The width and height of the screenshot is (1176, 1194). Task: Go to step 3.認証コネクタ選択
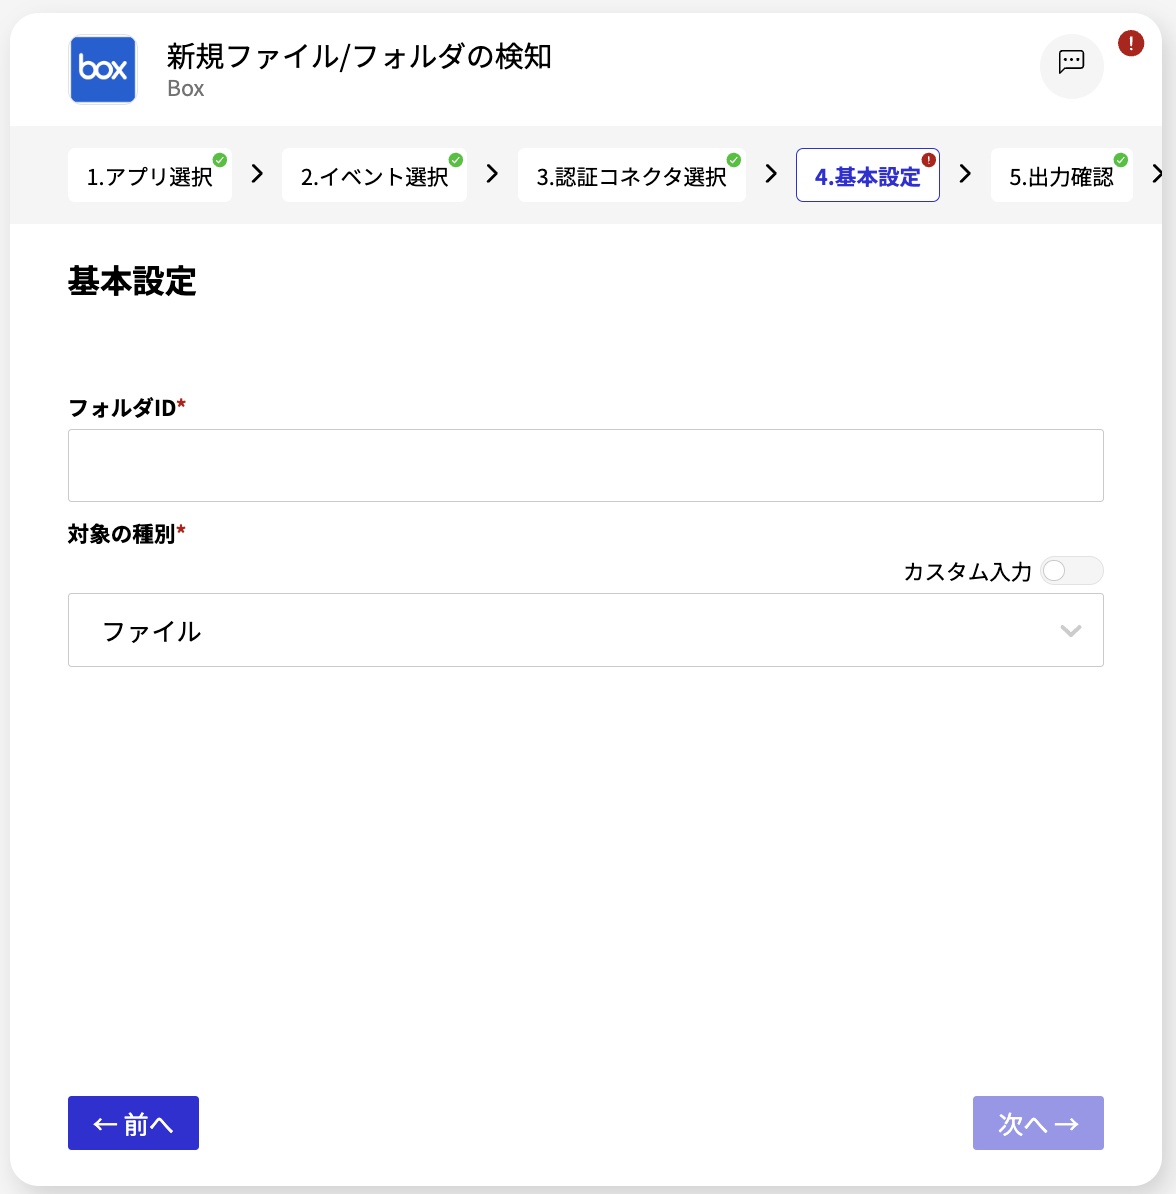coord(631,176)
